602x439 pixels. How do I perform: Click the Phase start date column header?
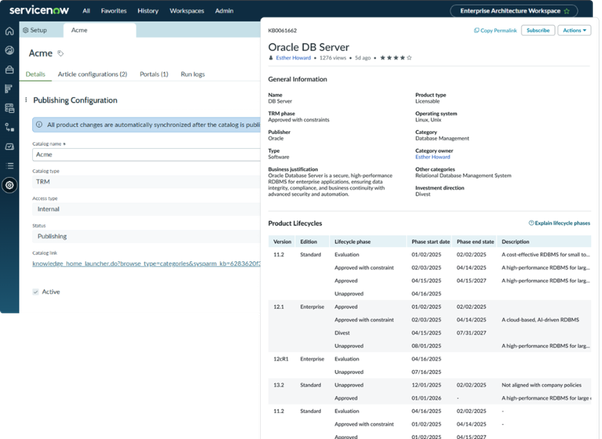(430, 242)
